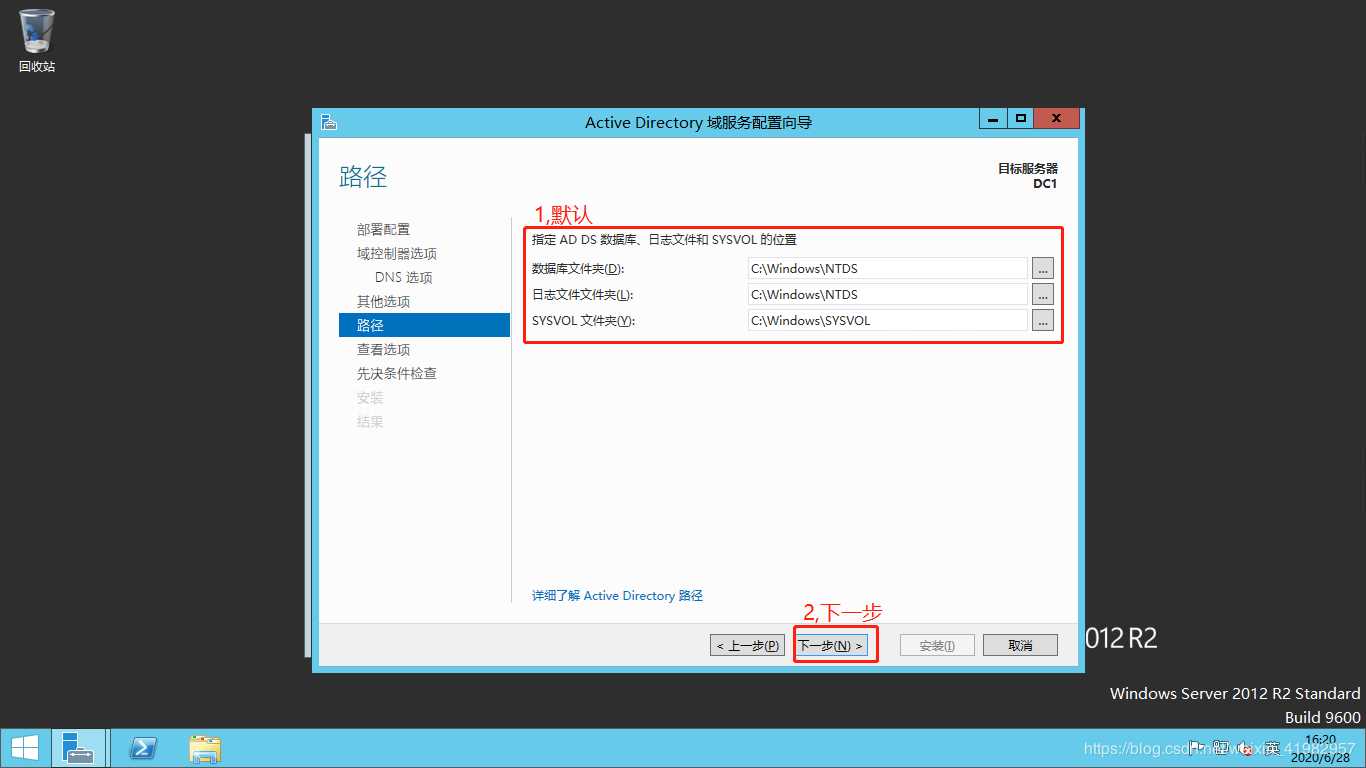
Task: Go to the DNS 选项 step
Action: (x=404, y=277)
